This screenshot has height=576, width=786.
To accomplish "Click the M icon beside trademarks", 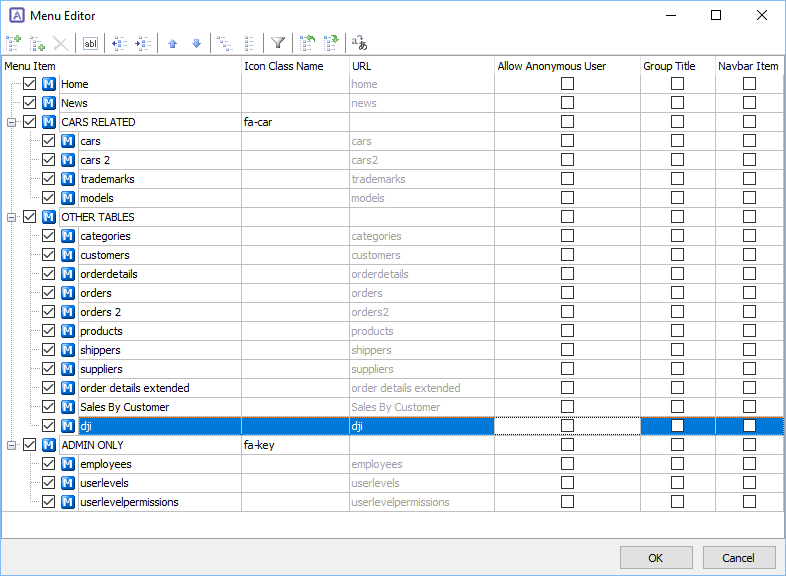I will pyautogui.click(x=68, y=179).
